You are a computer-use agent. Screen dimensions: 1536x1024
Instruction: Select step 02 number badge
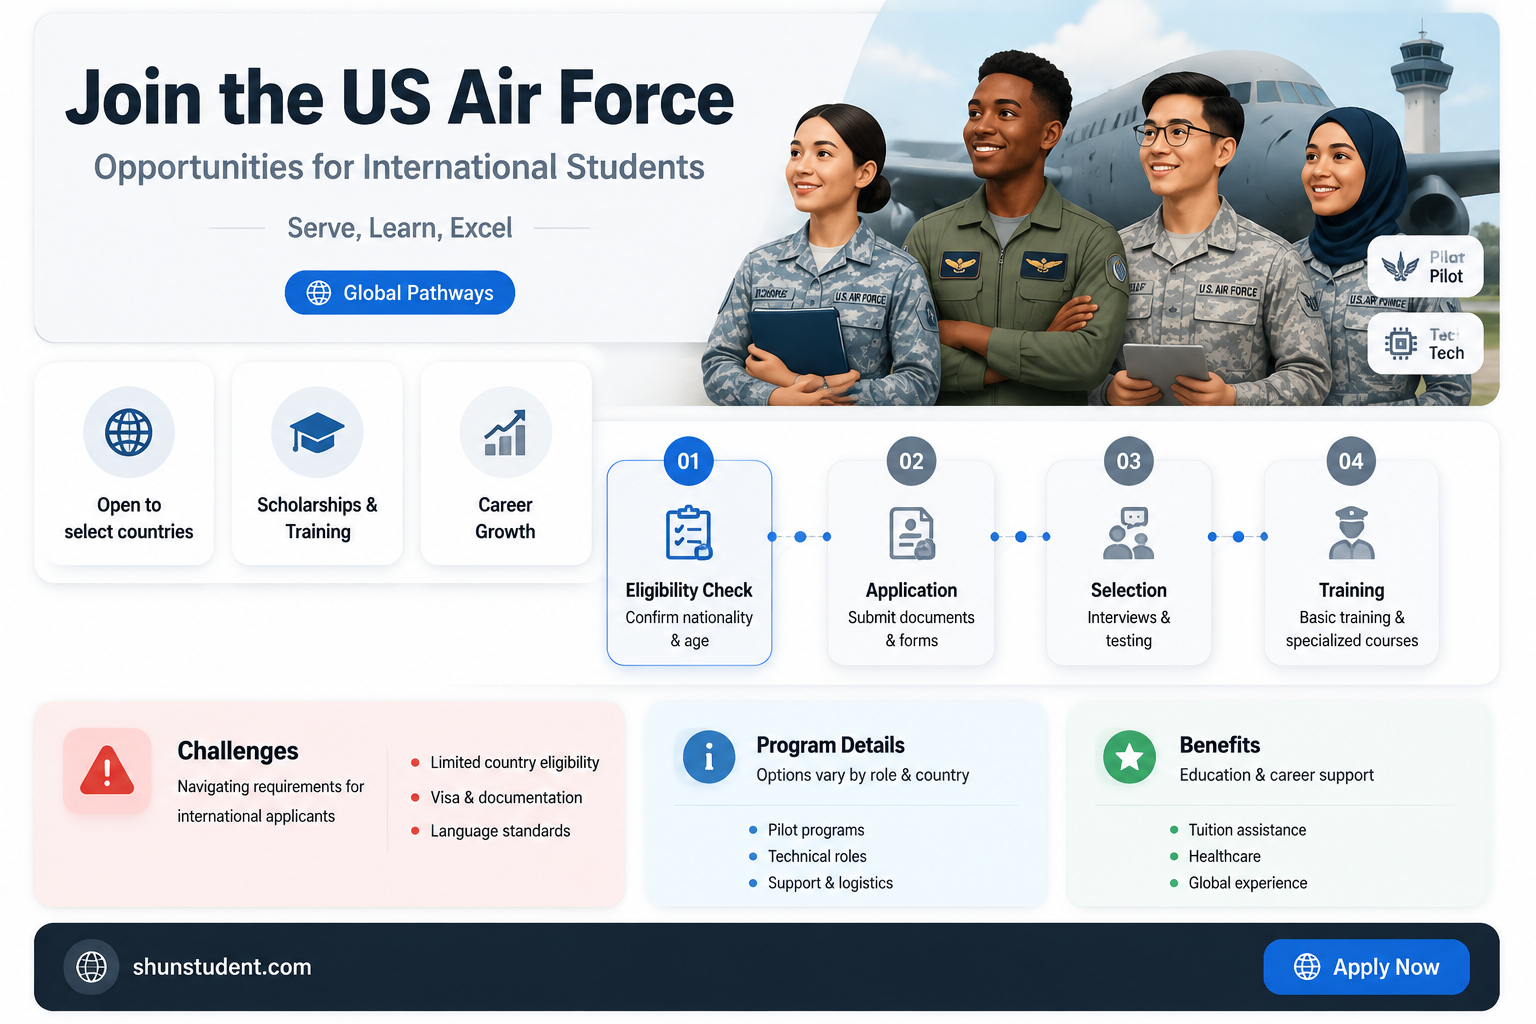[911, 461]
